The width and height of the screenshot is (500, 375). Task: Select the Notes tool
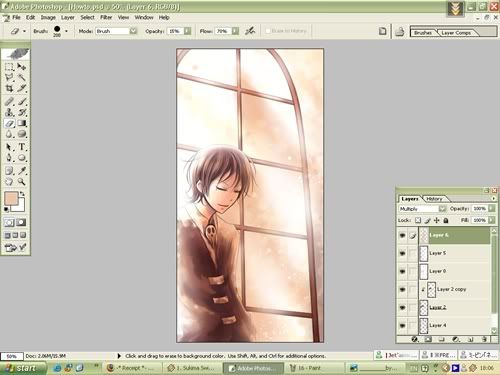point(9,171)
